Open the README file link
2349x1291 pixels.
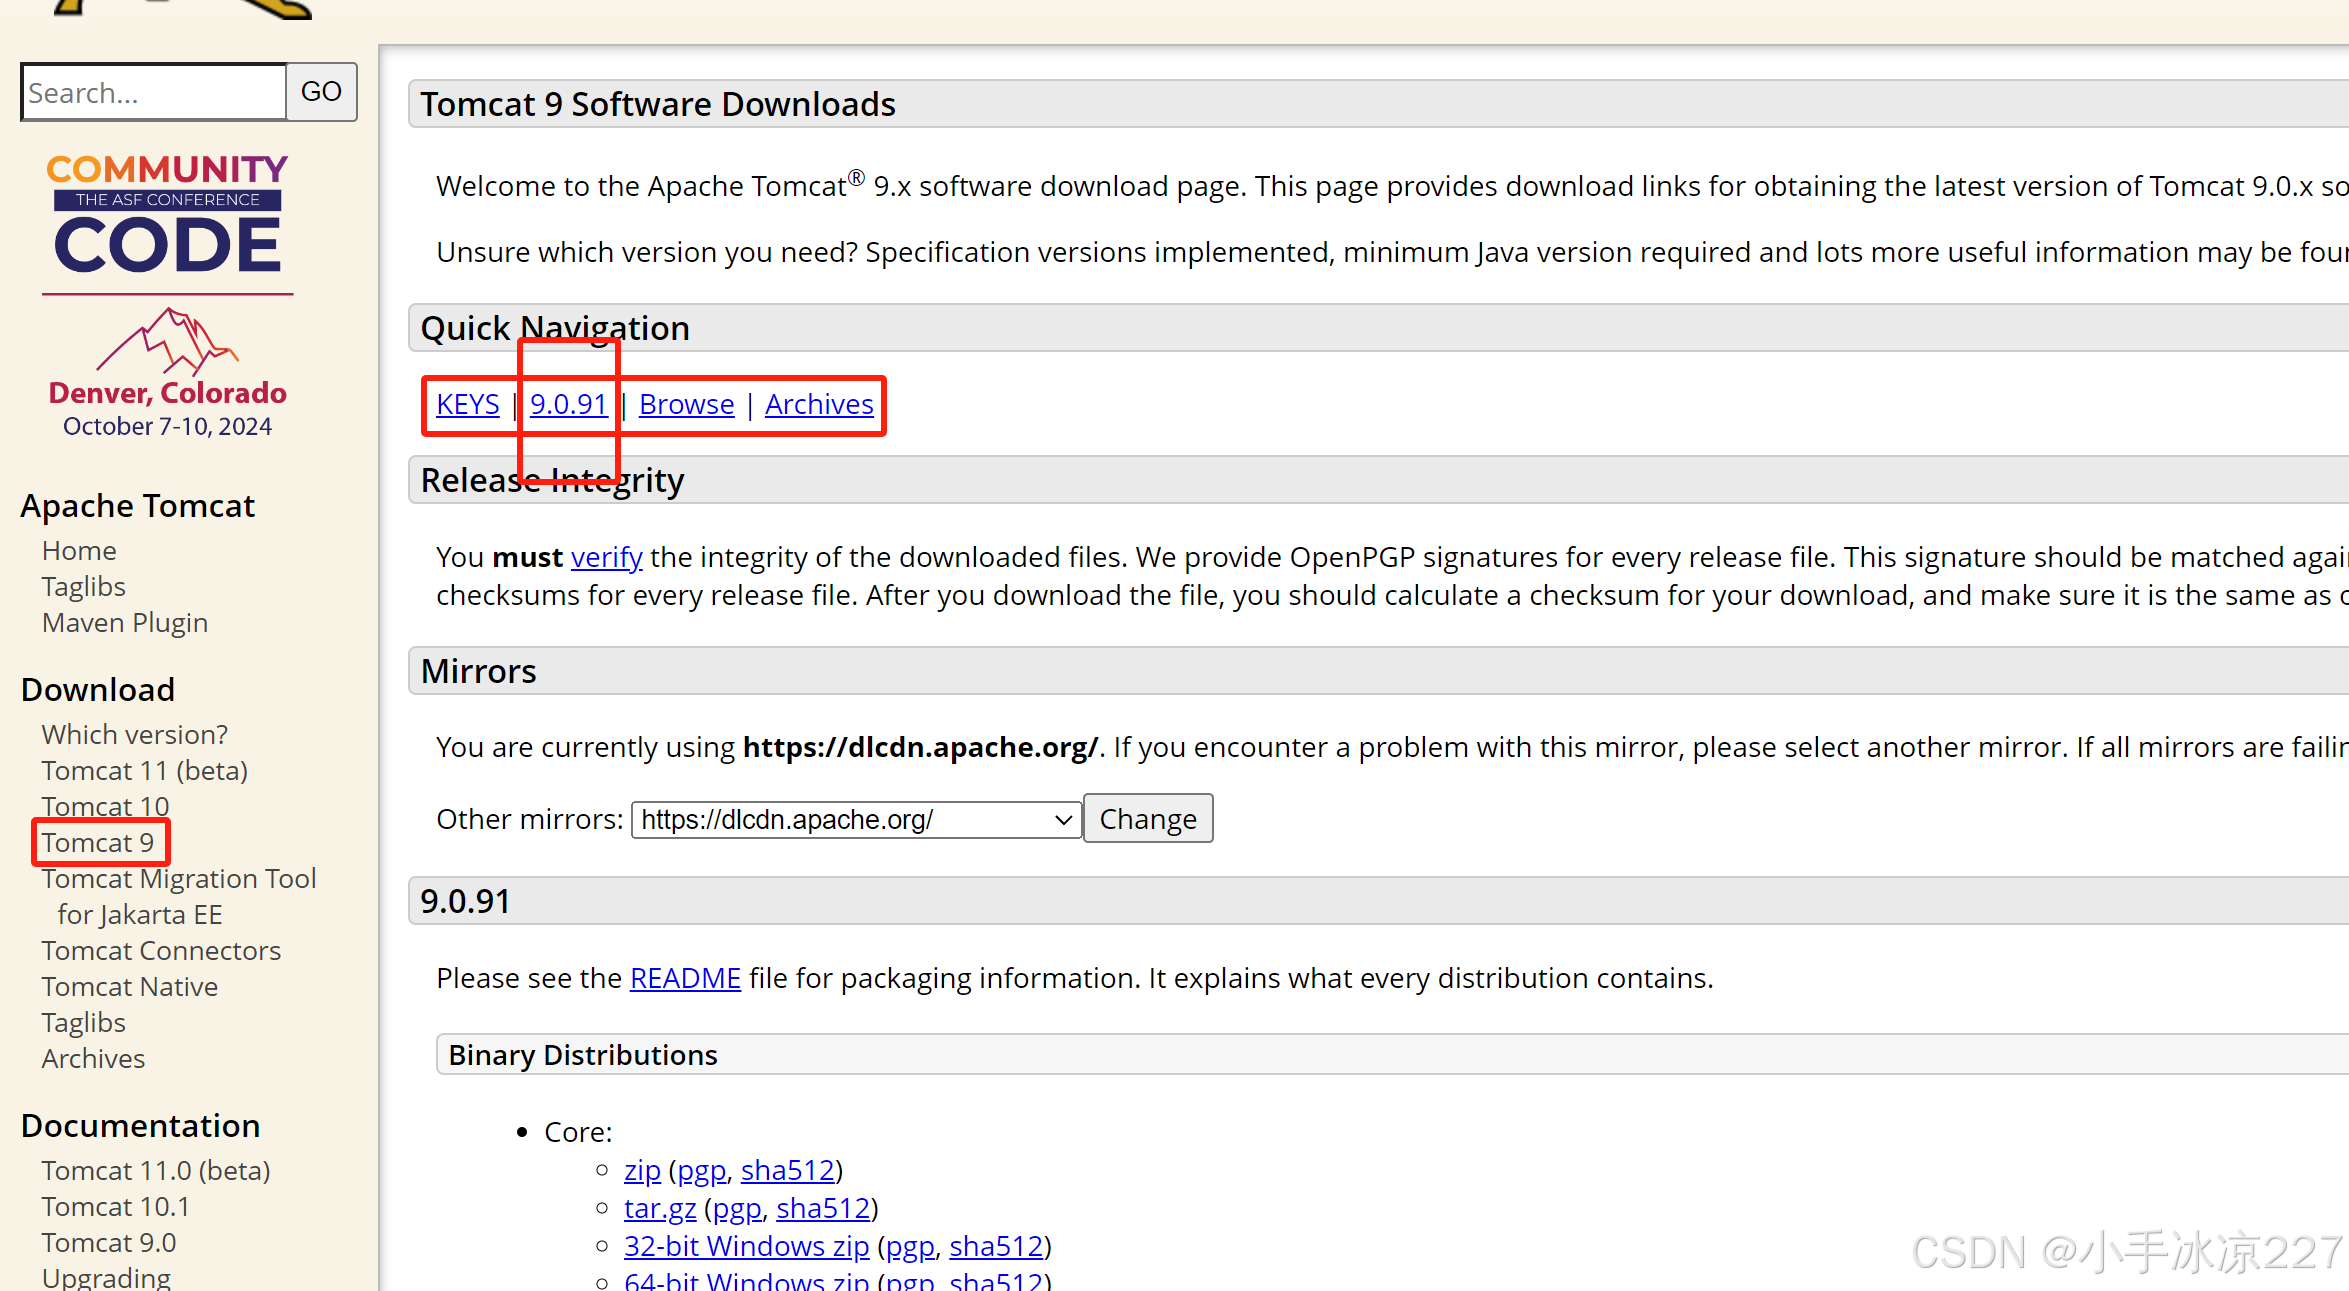685,978
